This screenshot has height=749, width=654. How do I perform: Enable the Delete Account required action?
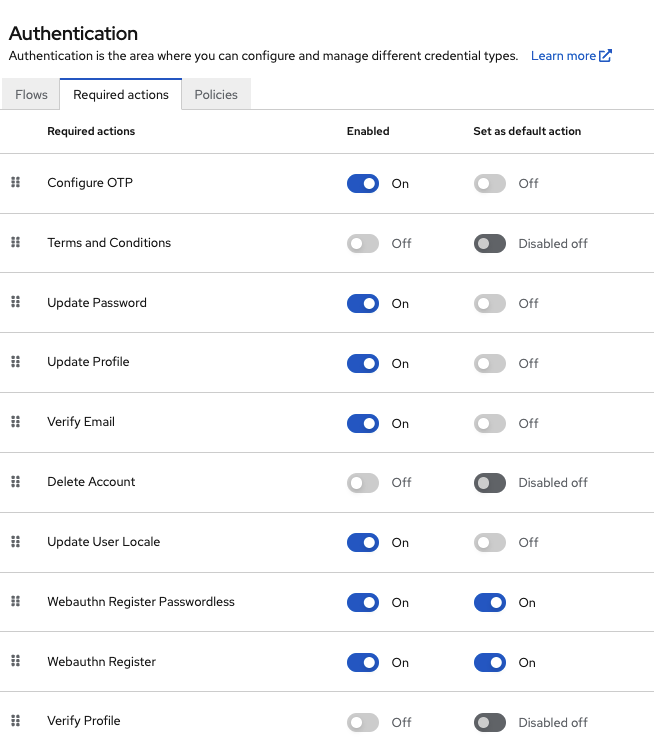point(363,483)
